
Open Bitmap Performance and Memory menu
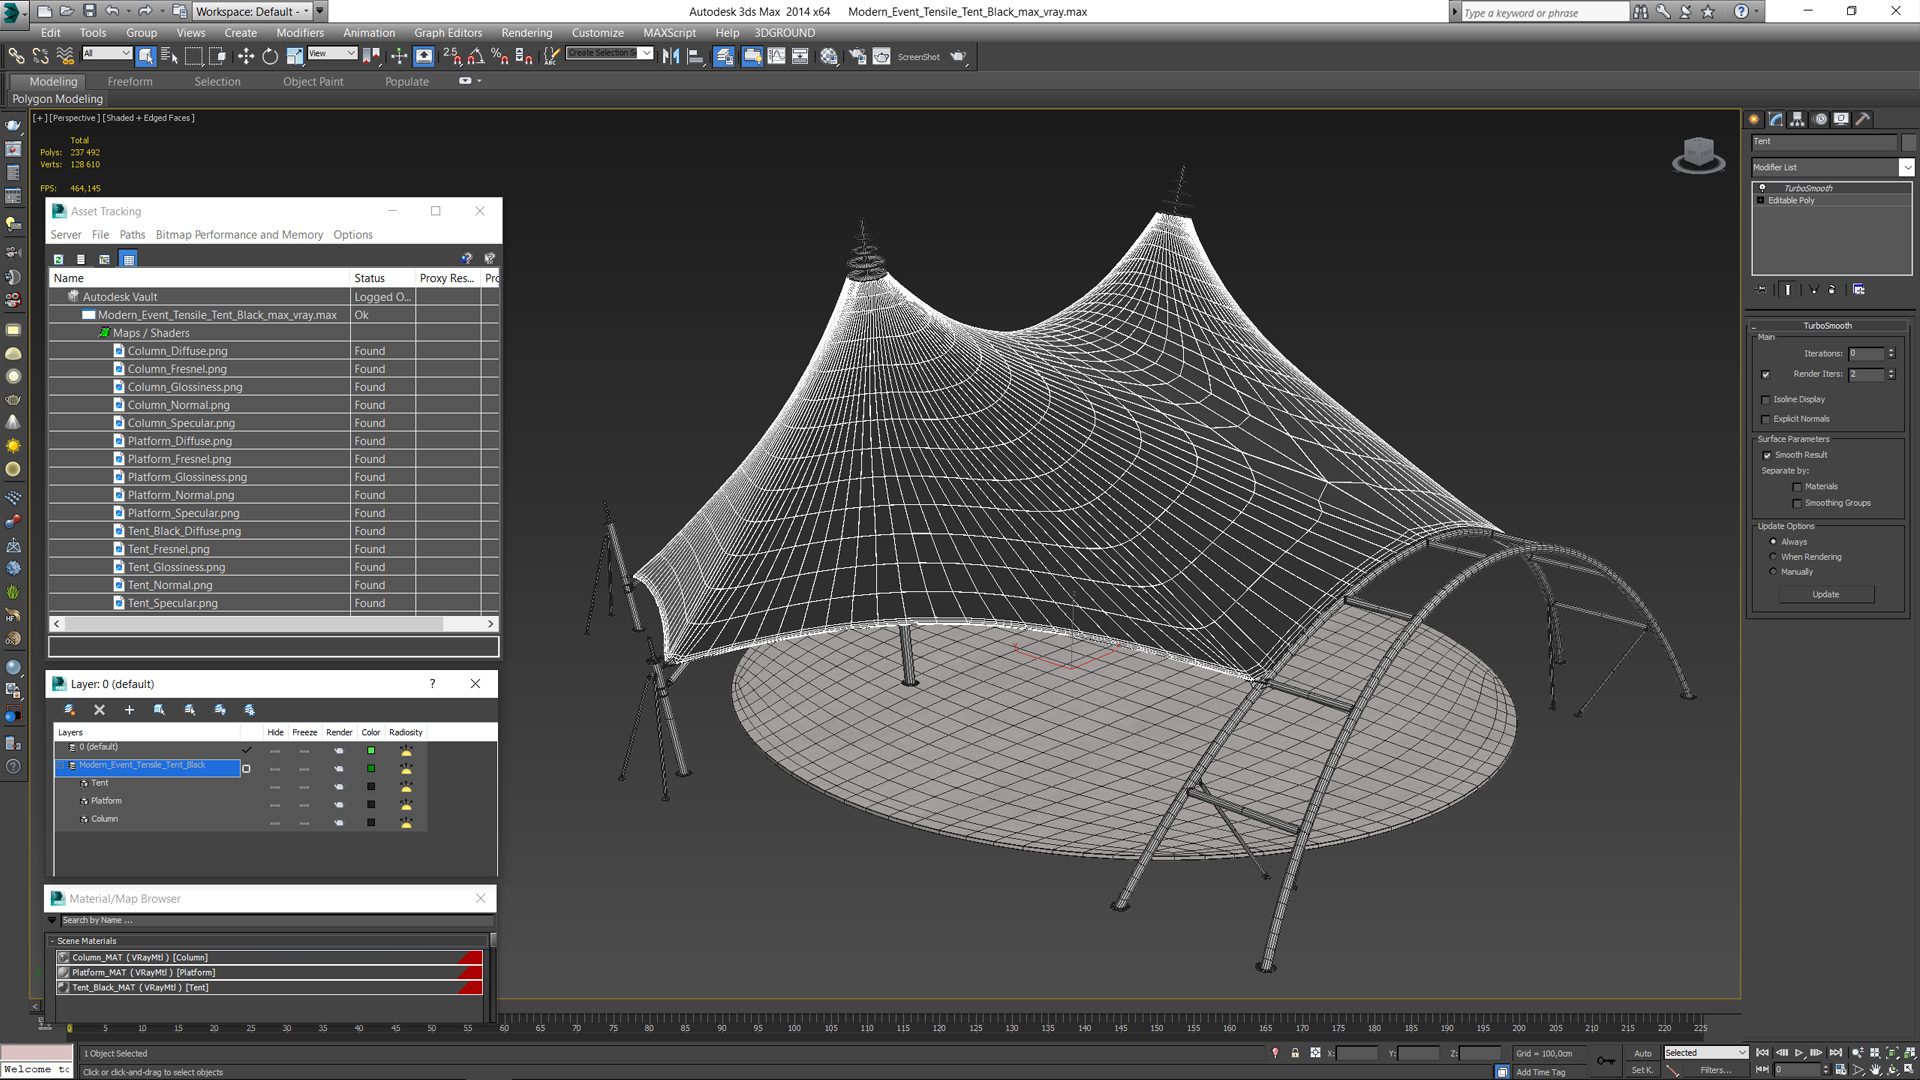(239, 235)
